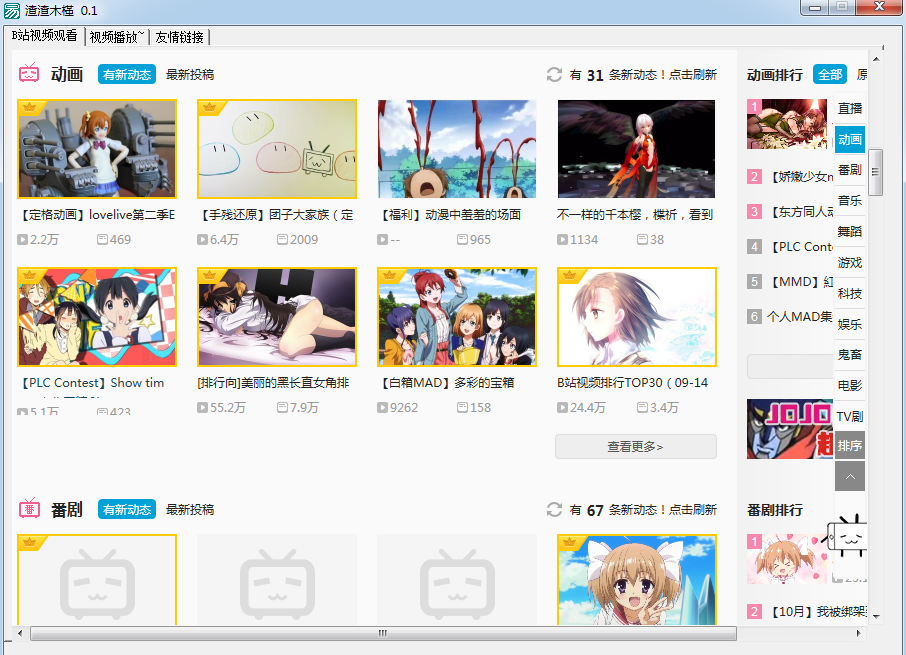
Task: Open the rank 1 thumbnail in 动画排行
Action: click(x=787, y=124)
